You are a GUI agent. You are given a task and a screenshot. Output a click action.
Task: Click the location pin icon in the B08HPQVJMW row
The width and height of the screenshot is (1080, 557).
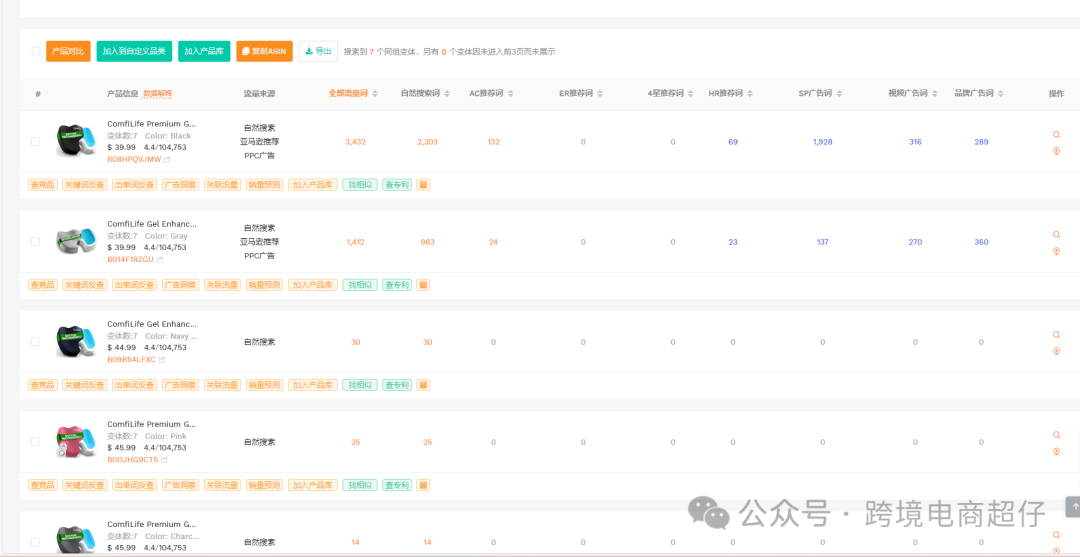[x=1056, y=151]
